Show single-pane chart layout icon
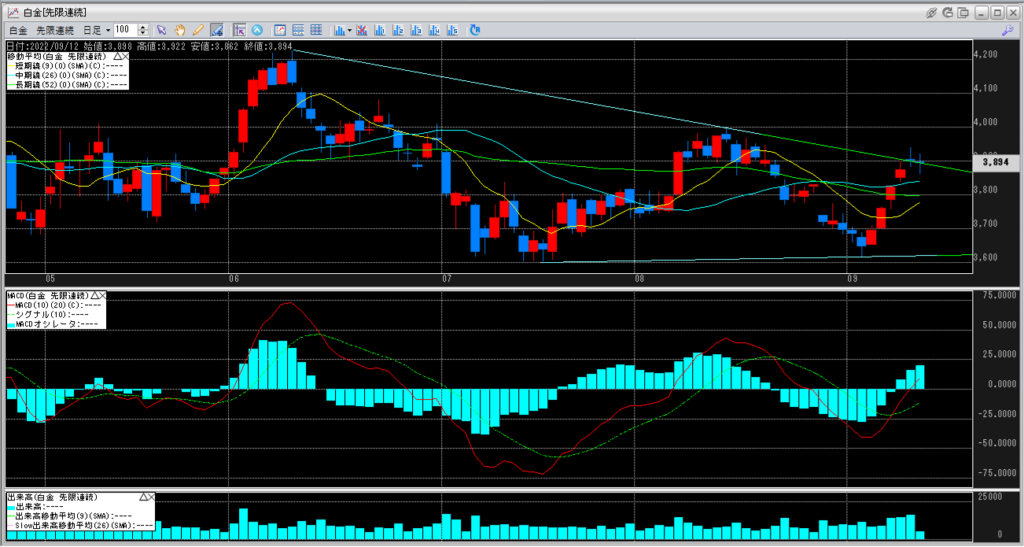This screenshot has width=1024, height=547. [x=280, y=30]
